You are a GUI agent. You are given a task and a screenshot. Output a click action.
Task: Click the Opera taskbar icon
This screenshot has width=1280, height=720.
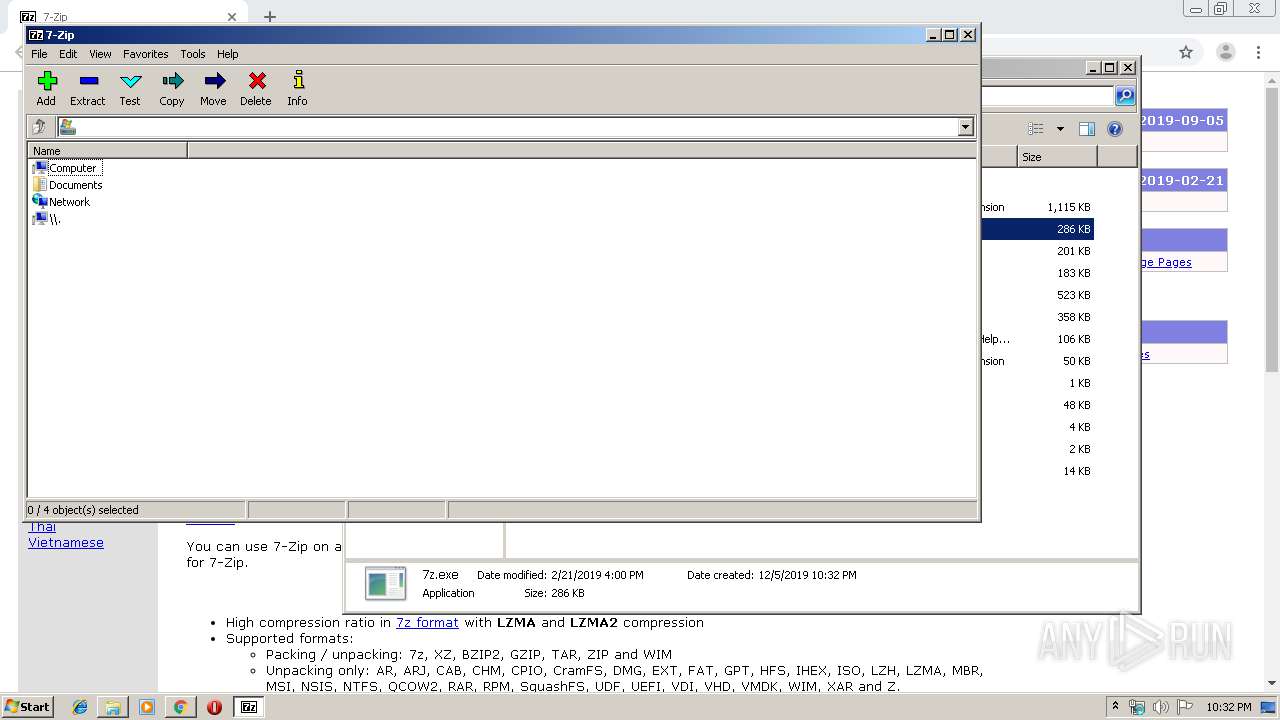tap(214, 707)
